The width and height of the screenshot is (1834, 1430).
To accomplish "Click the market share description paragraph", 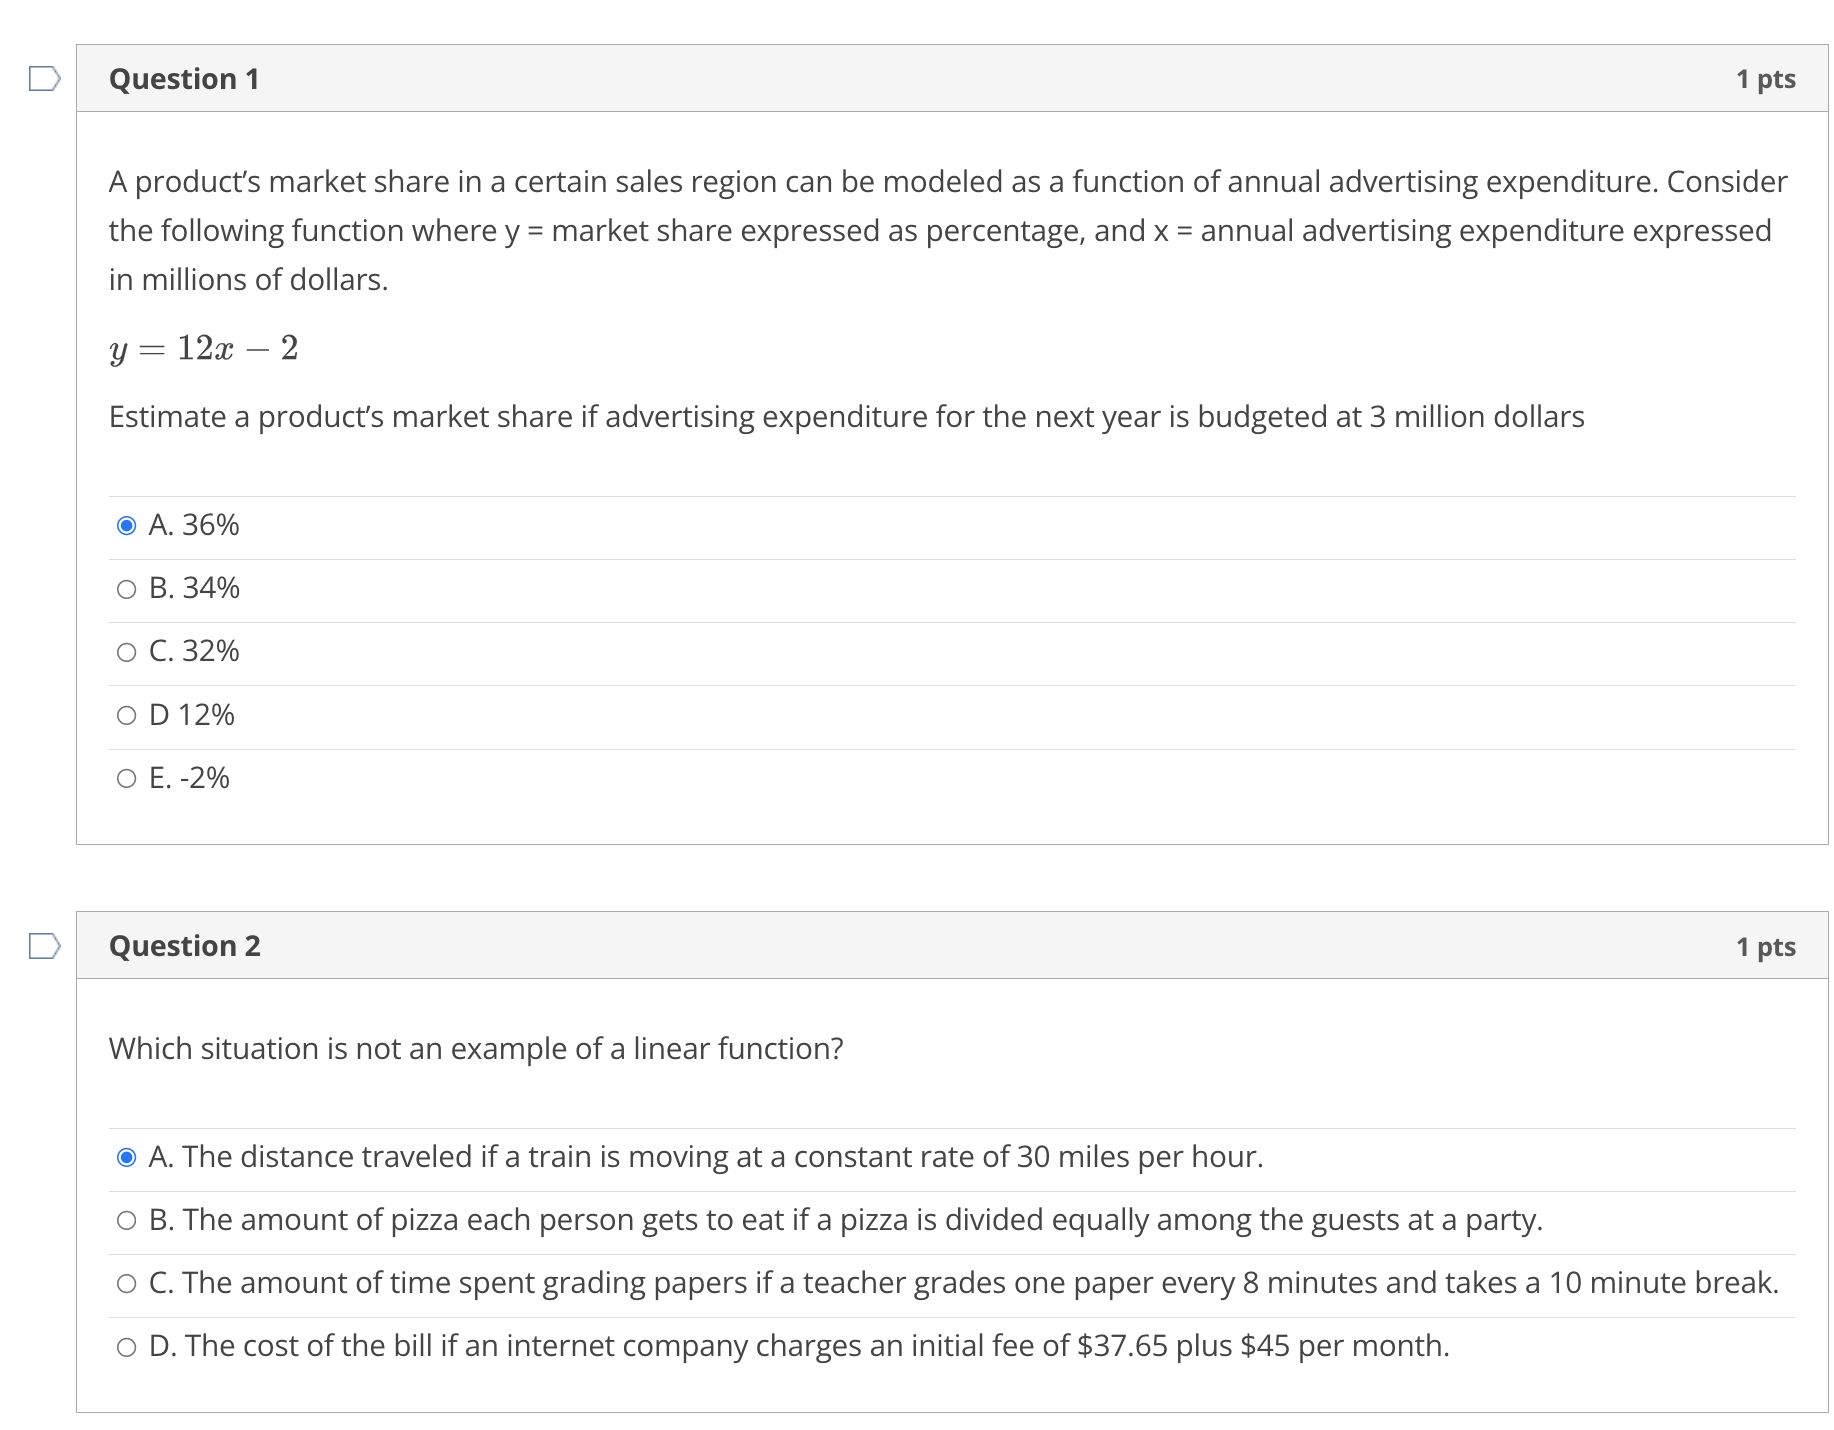I will click(946, 230).
